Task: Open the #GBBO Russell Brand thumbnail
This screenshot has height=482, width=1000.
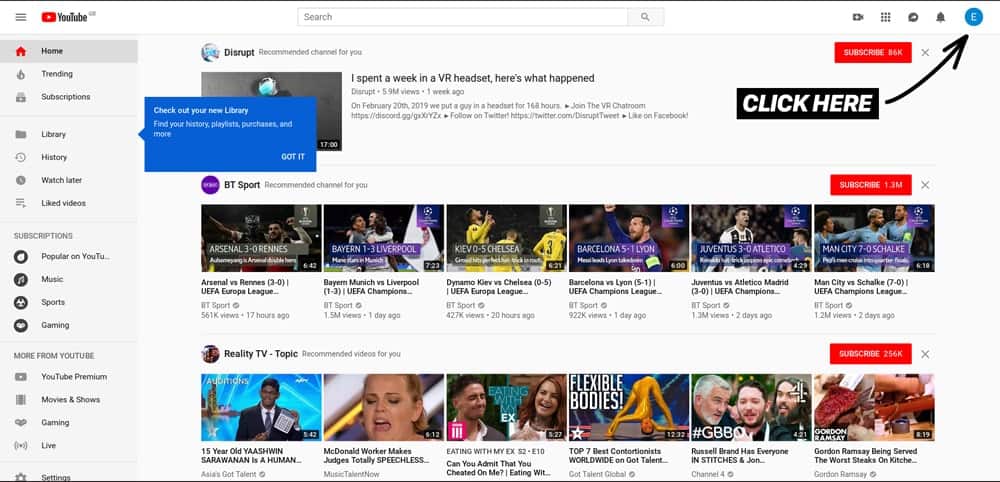Action: (x=751, y=408)
